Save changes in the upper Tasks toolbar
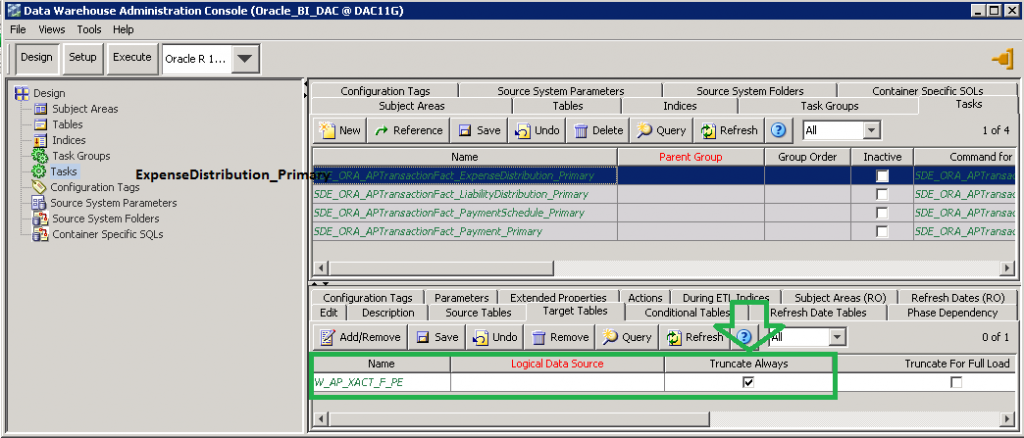Image resolution: width=1024 pixels, height=438 pixels. [479, 131]
